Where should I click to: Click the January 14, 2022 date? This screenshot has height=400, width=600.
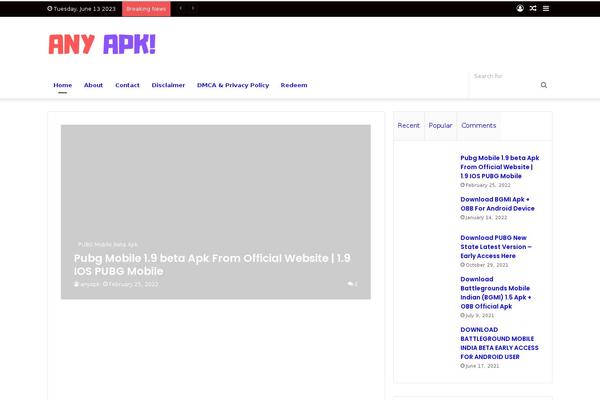484,217
